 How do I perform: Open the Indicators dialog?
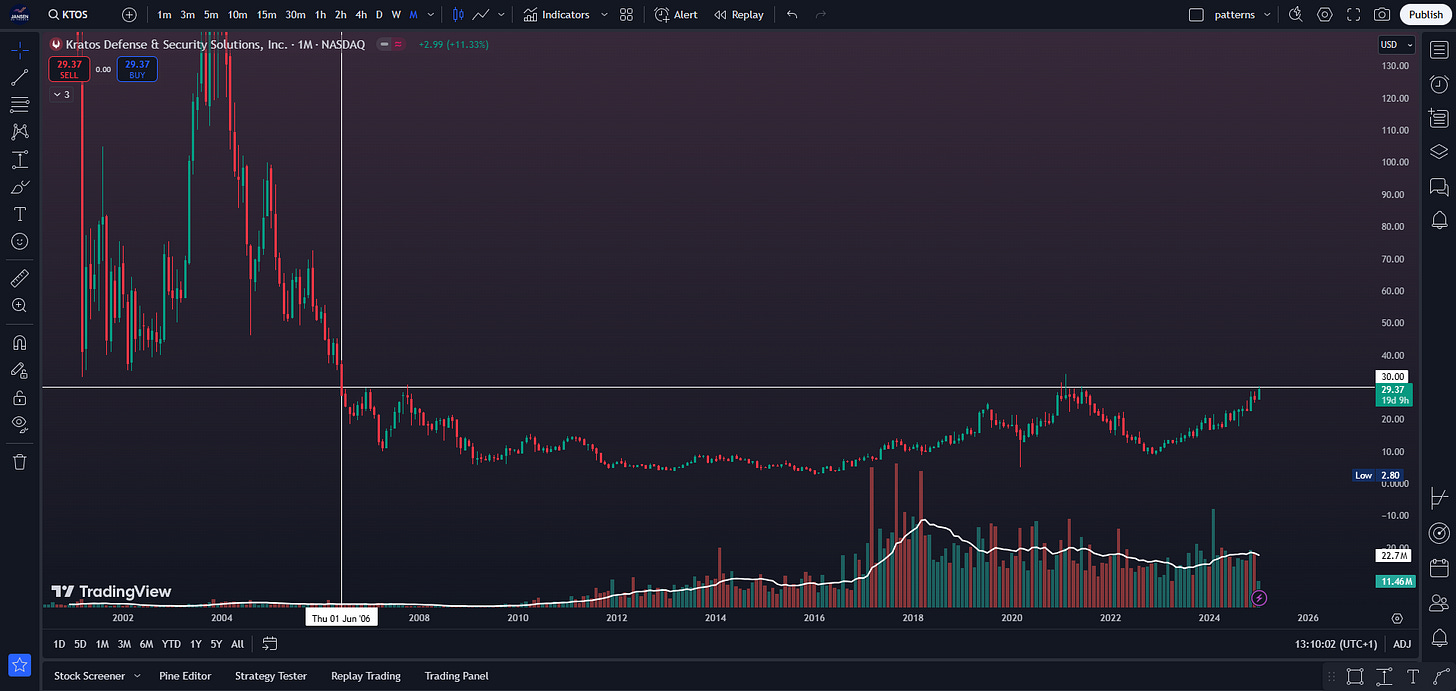point(556,15)
